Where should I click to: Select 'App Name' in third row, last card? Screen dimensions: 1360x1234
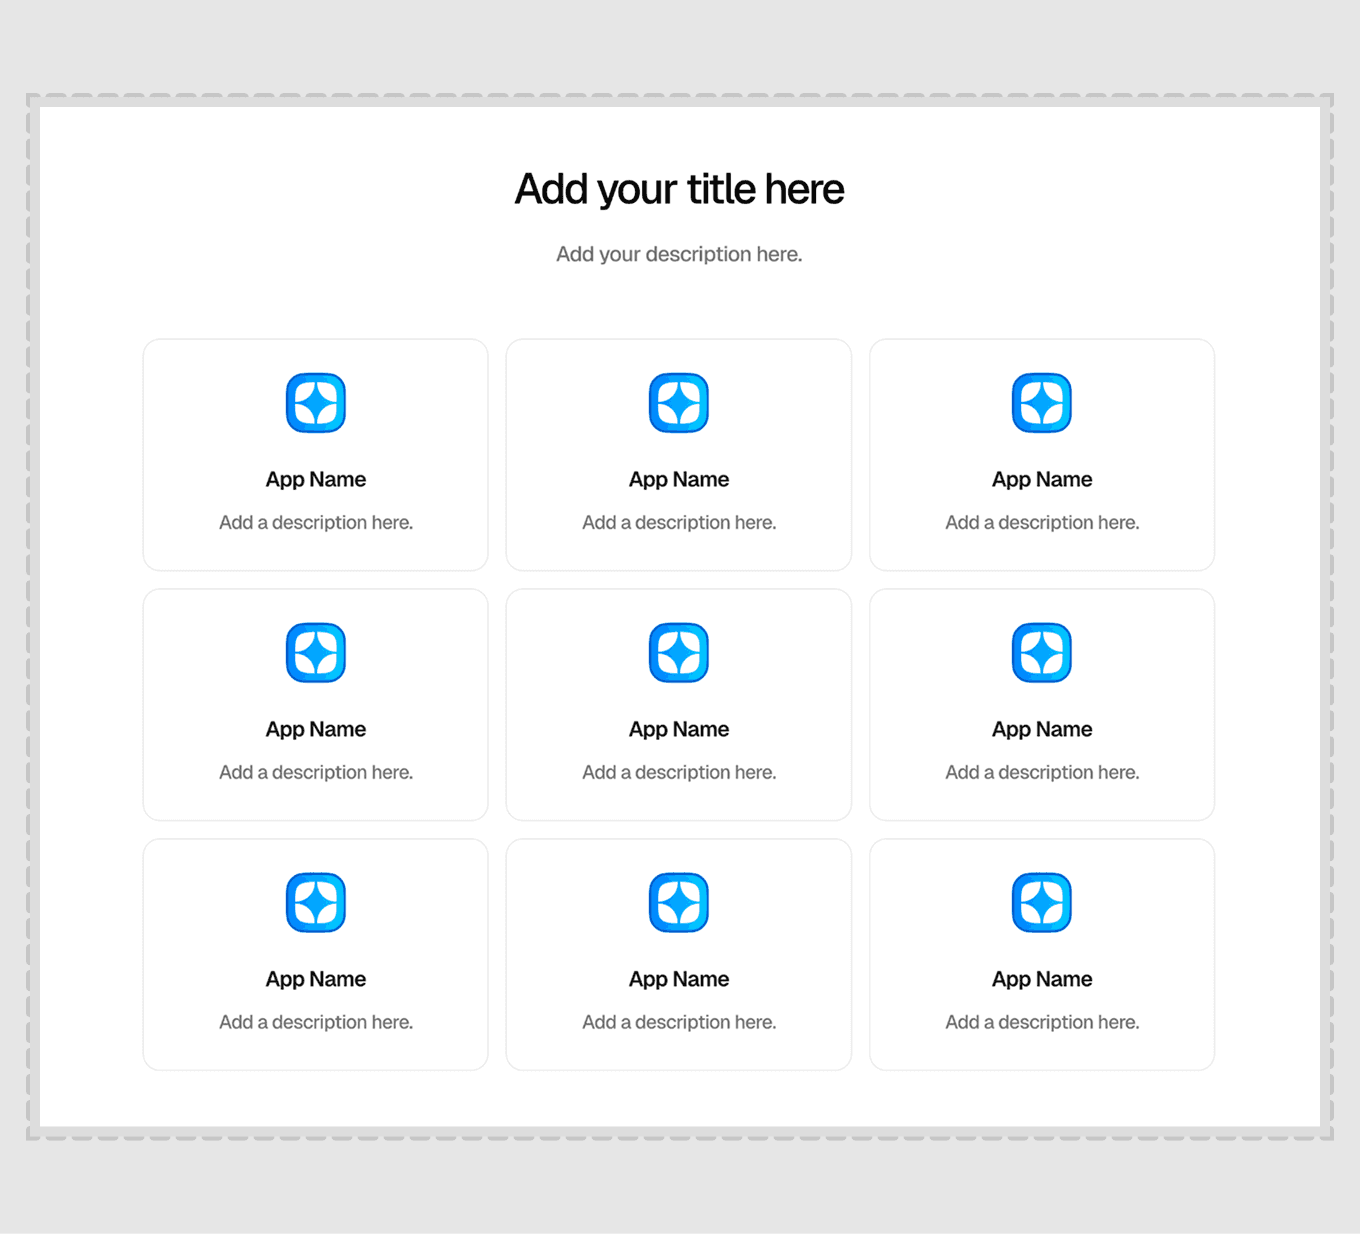1042,979
